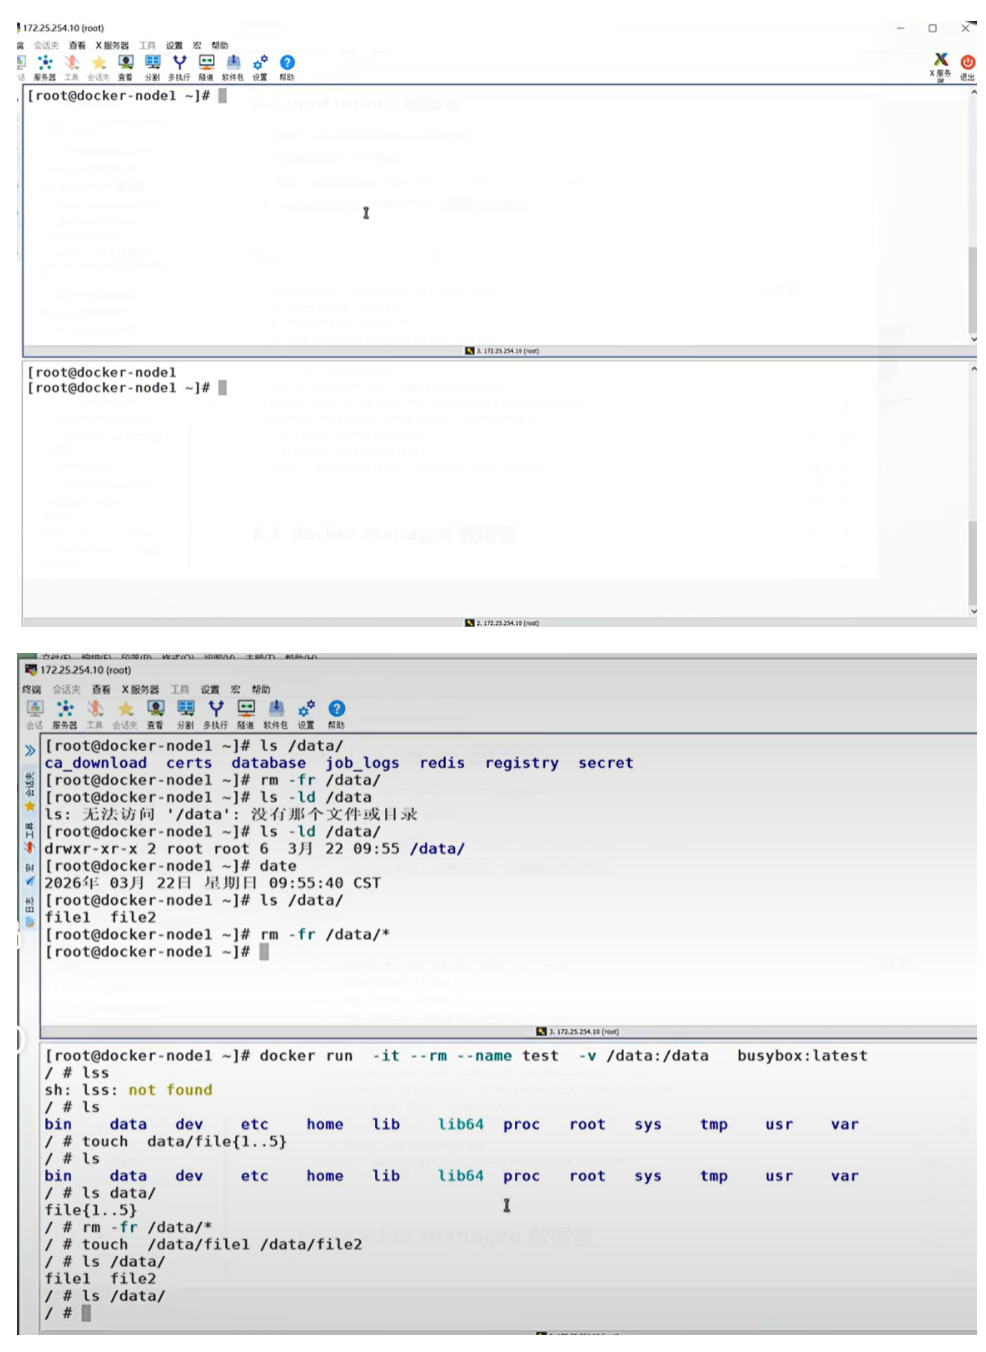Expand lower window sidebar with double chevron
This screenshot has height=1352, width=986.
(29, 749)
